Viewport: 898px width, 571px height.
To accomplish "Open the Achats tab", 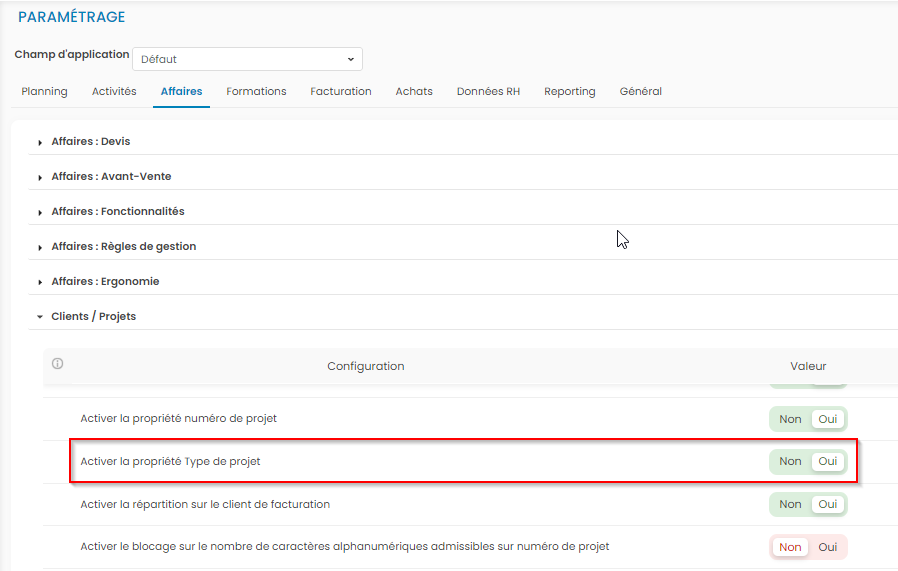I will click(x=414, y=92).
